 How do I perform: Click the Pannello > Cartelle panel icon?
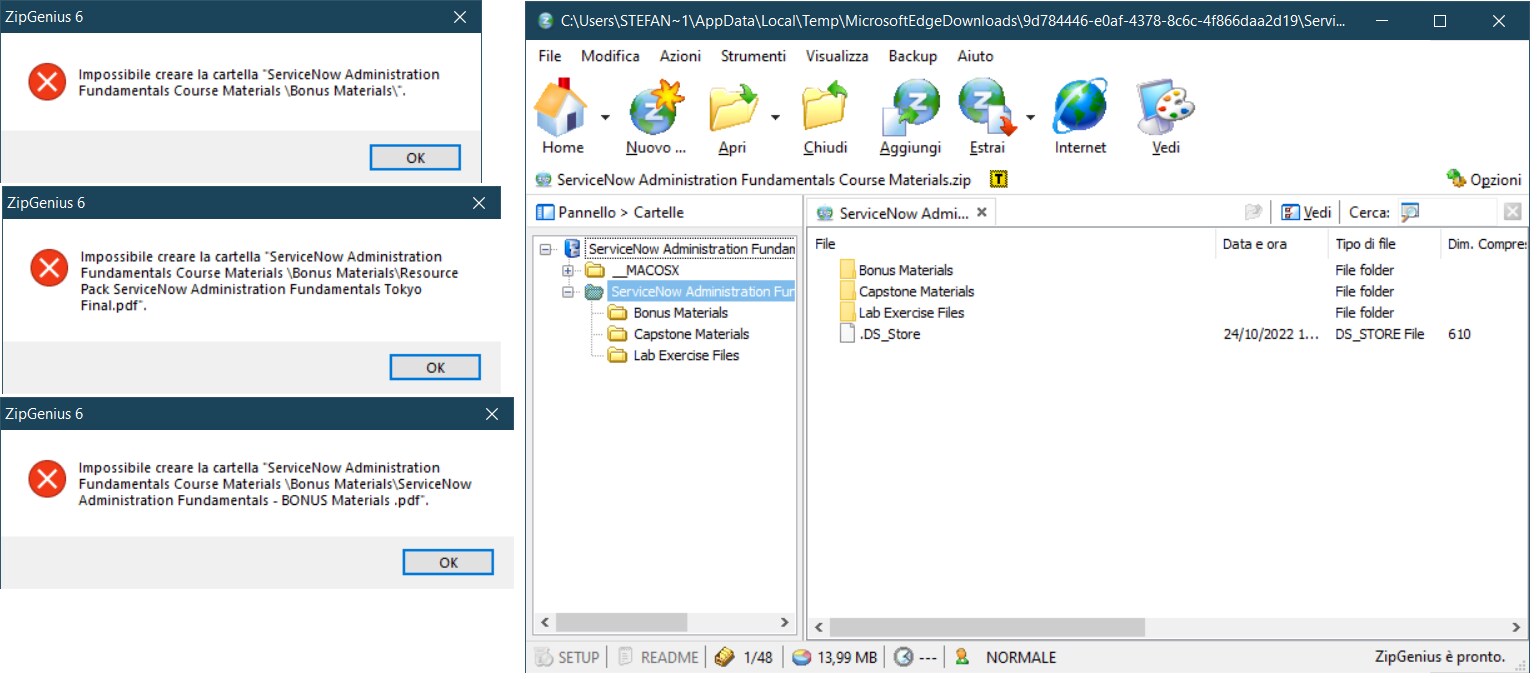[545, 212]
